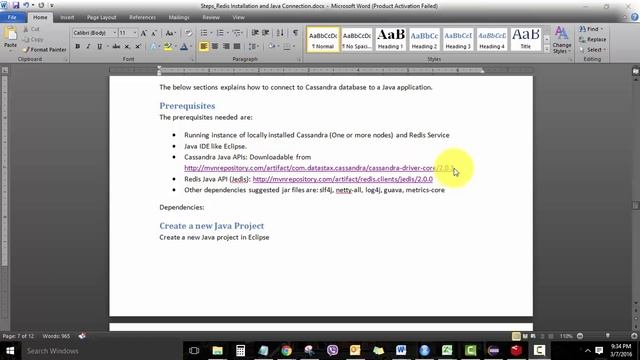Apply the No Spacing style
This screenshot has width=640, height=360.
click(357, 40)
